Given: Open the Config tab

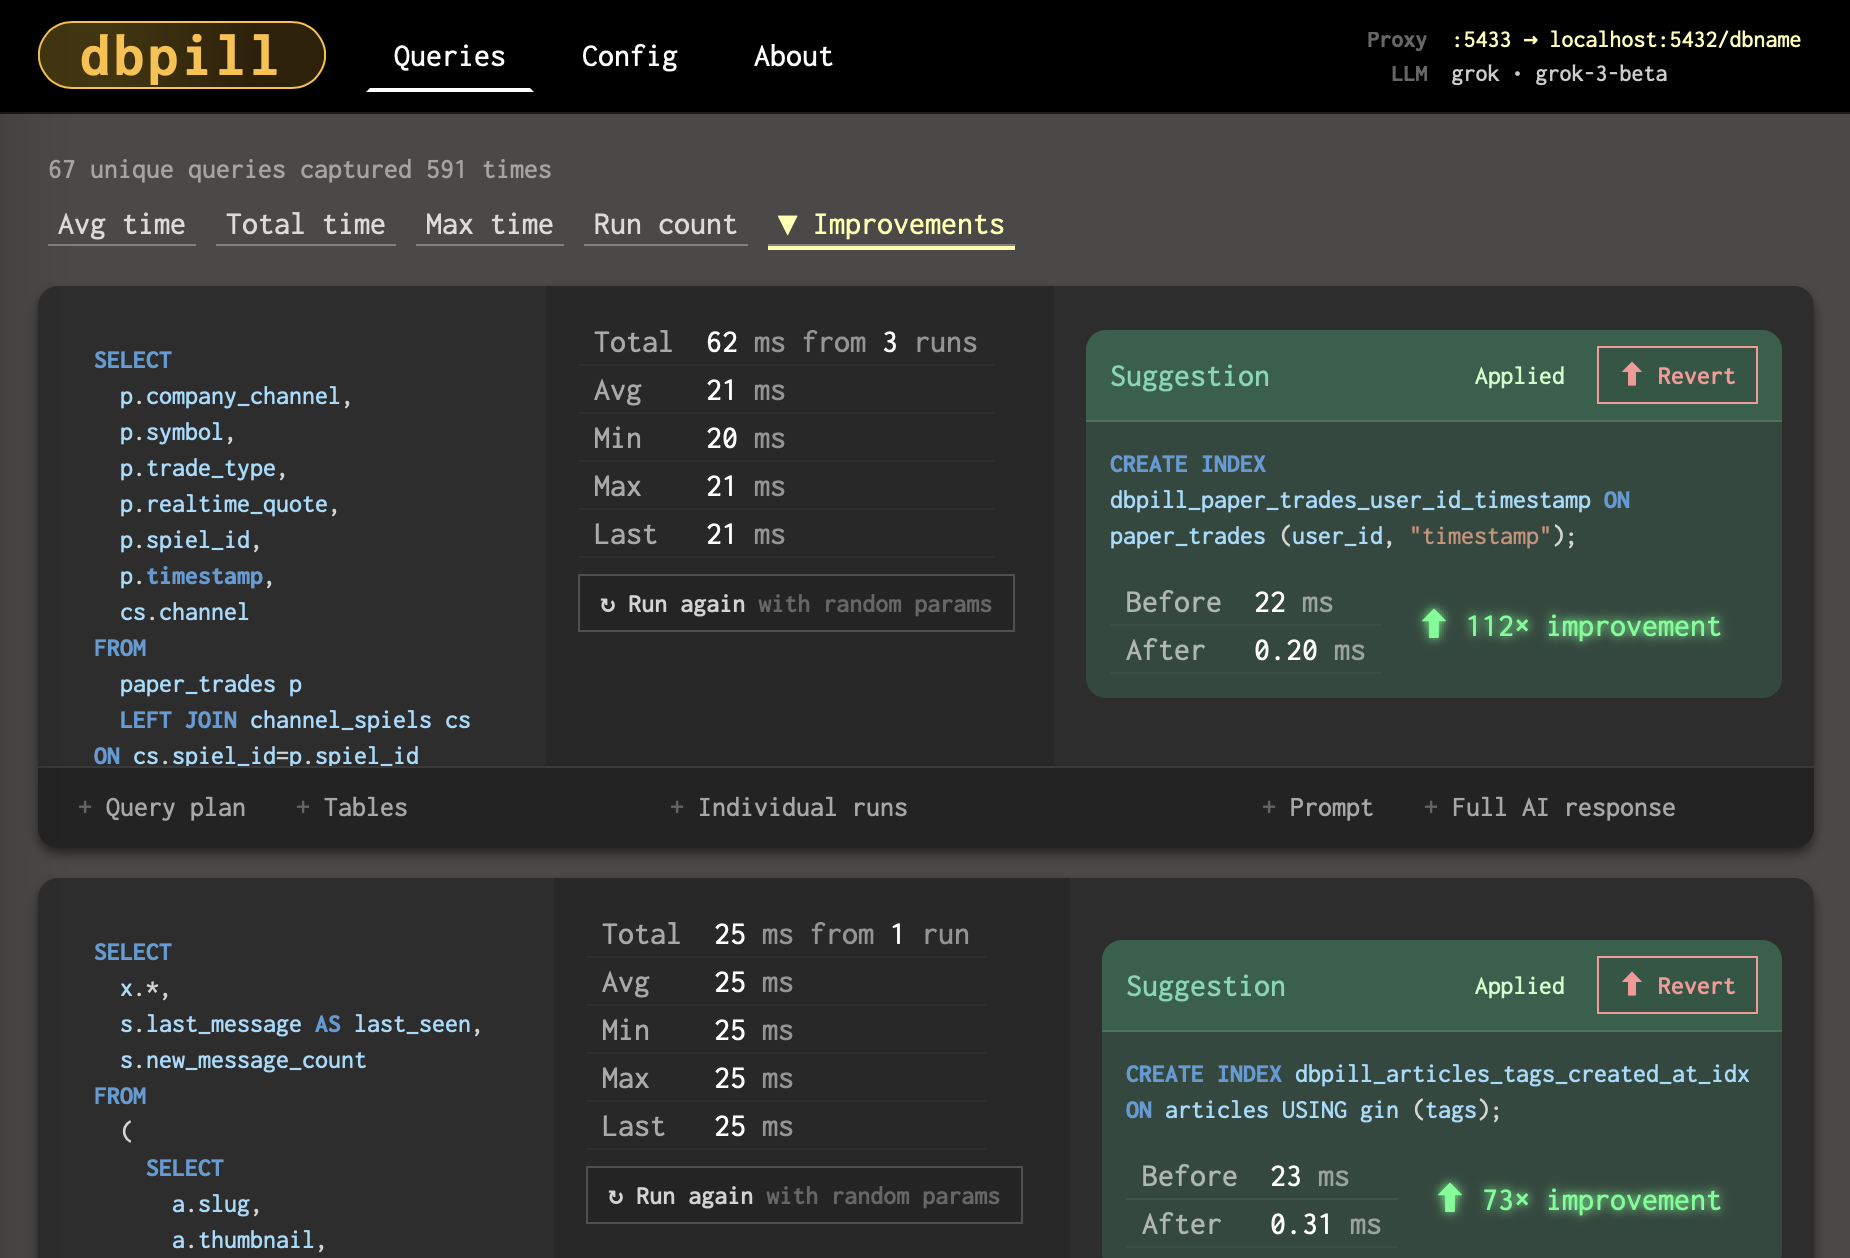Looking at the screenshot, I should (629, 56).
